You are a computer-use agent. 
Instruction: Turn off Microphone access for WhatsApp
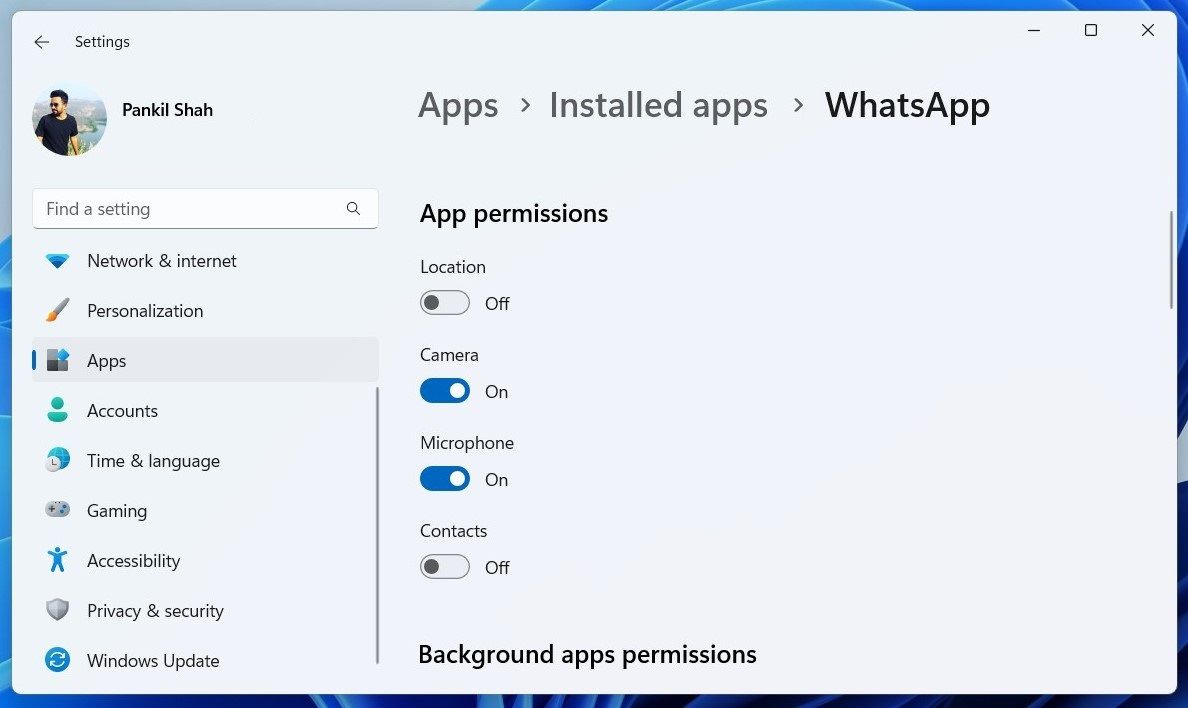coord(444,478)
